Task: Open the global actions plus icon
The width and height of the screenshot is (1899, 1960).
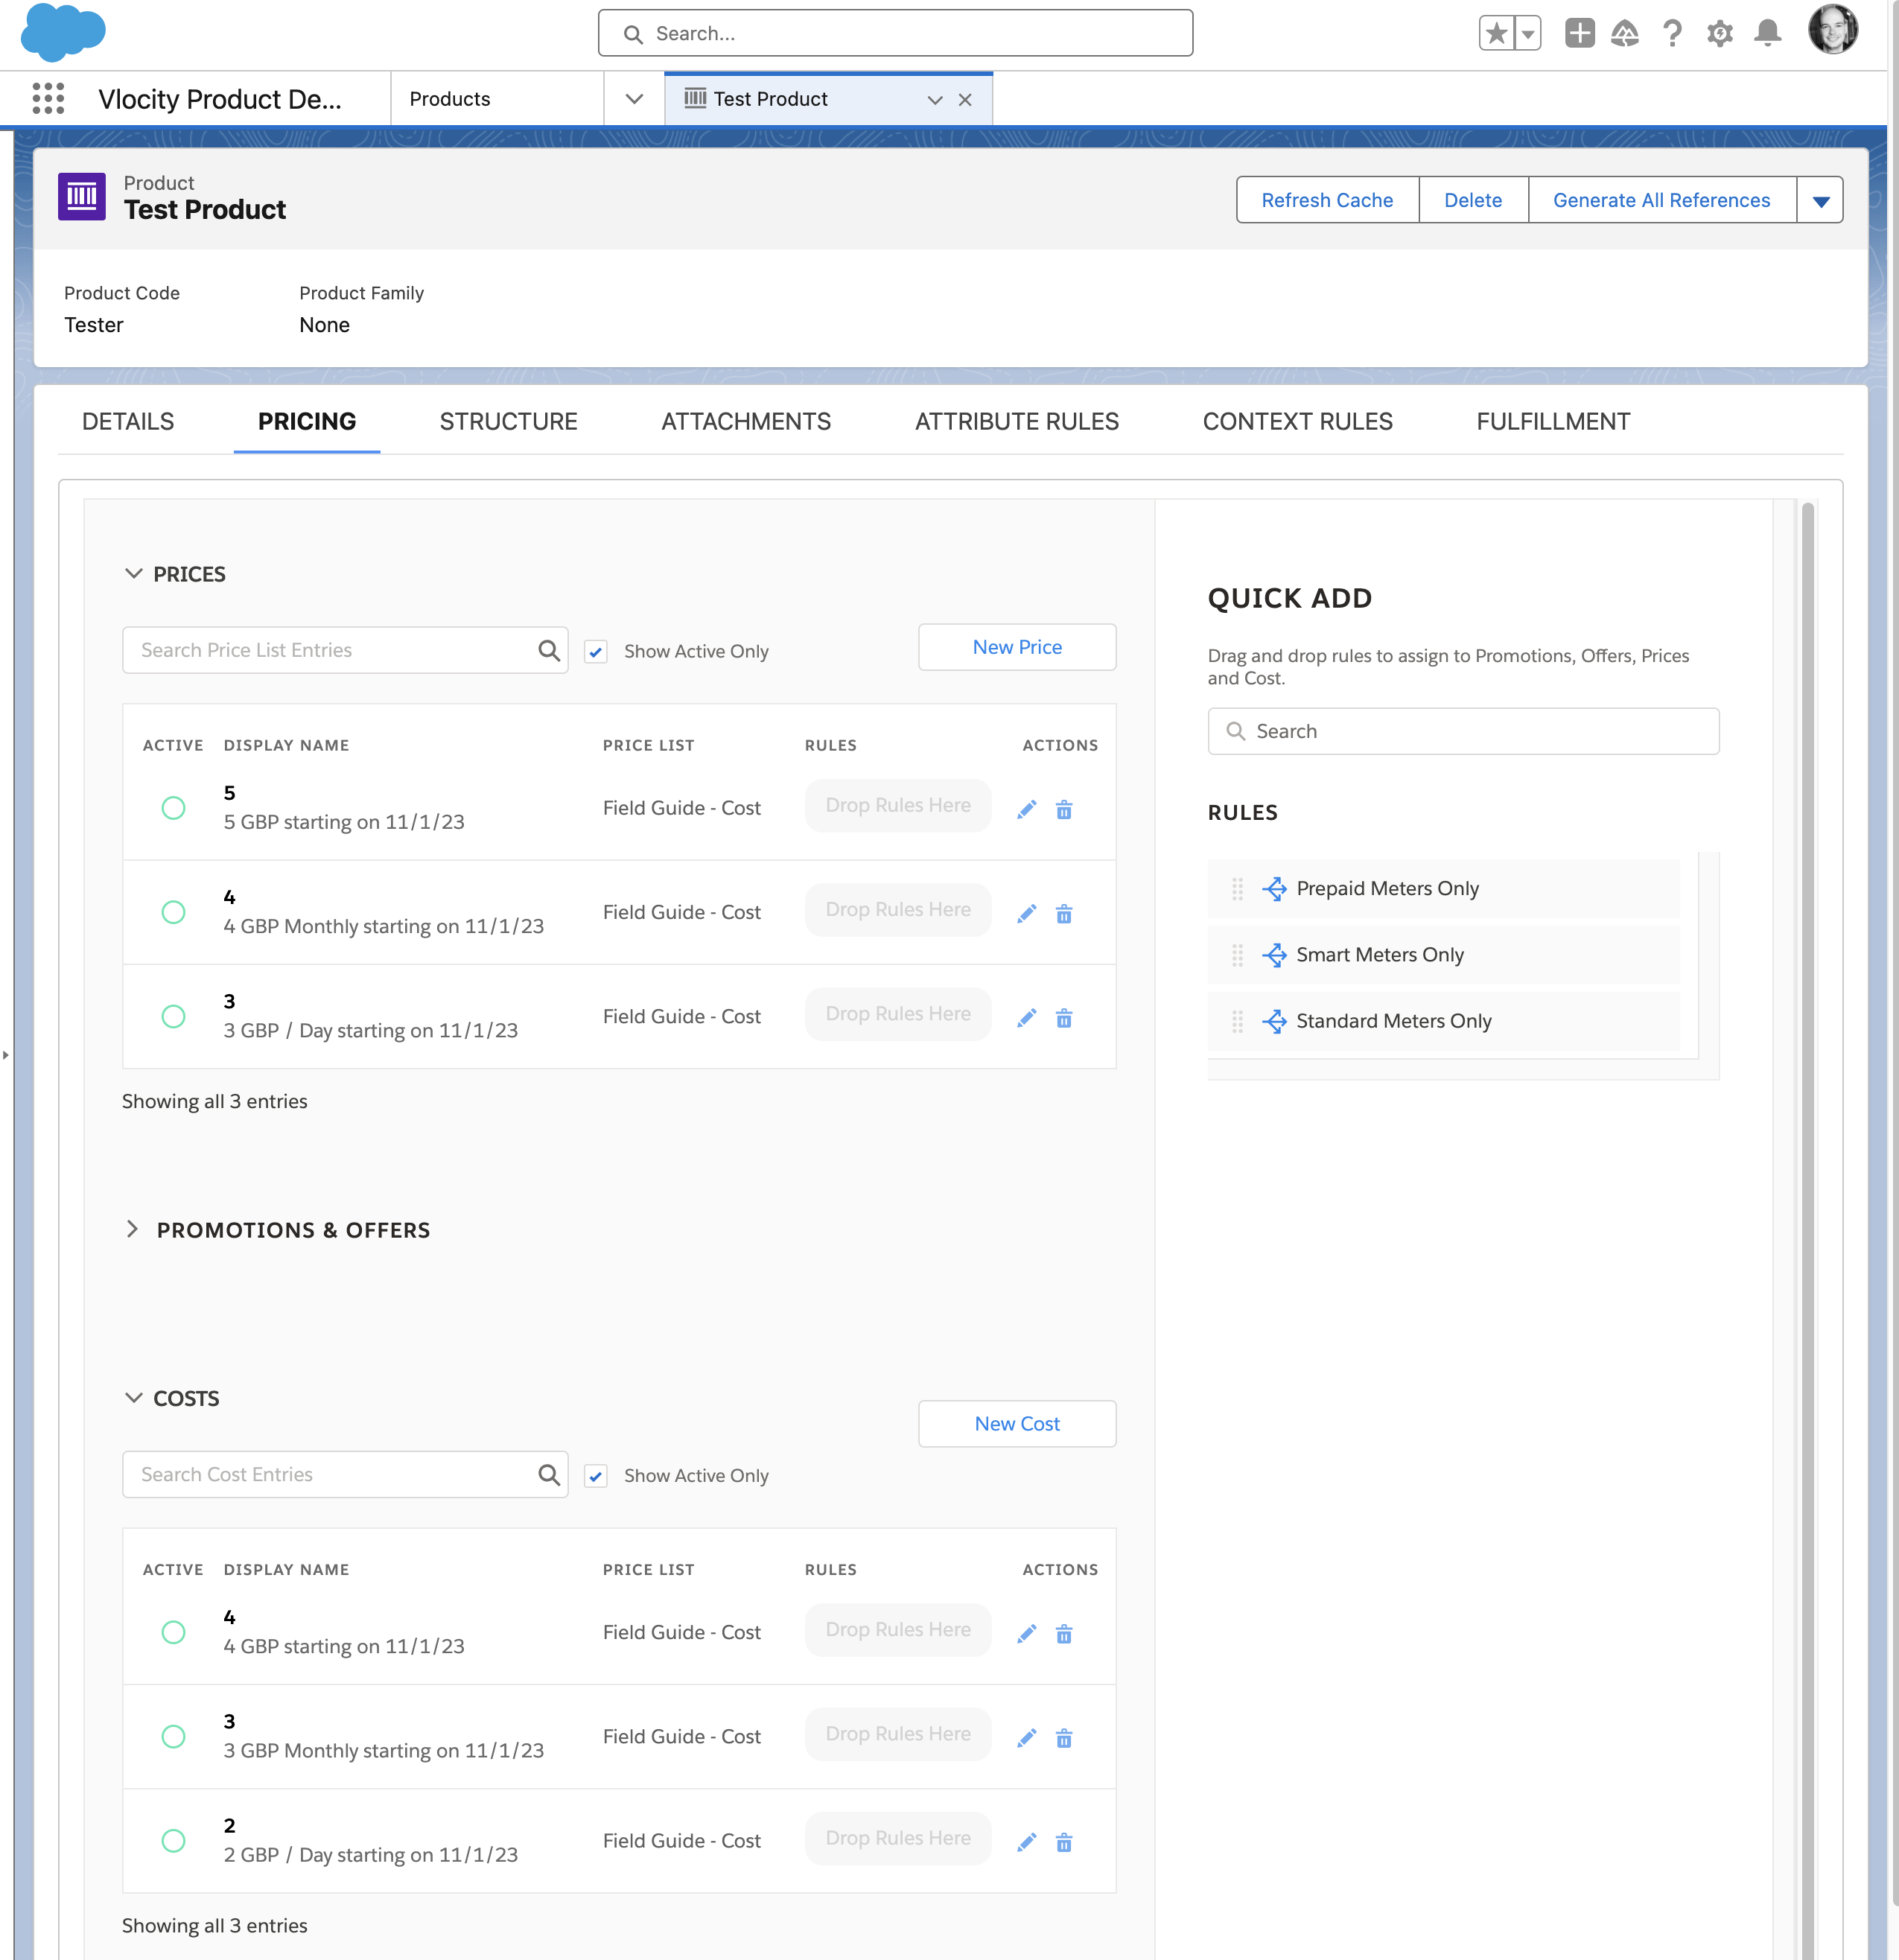Action: pos(1579,33)
